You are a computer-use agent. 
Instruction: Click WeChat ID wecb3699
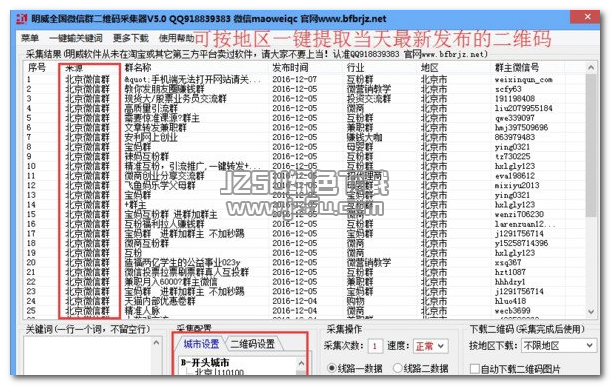(x=513, y=311)
